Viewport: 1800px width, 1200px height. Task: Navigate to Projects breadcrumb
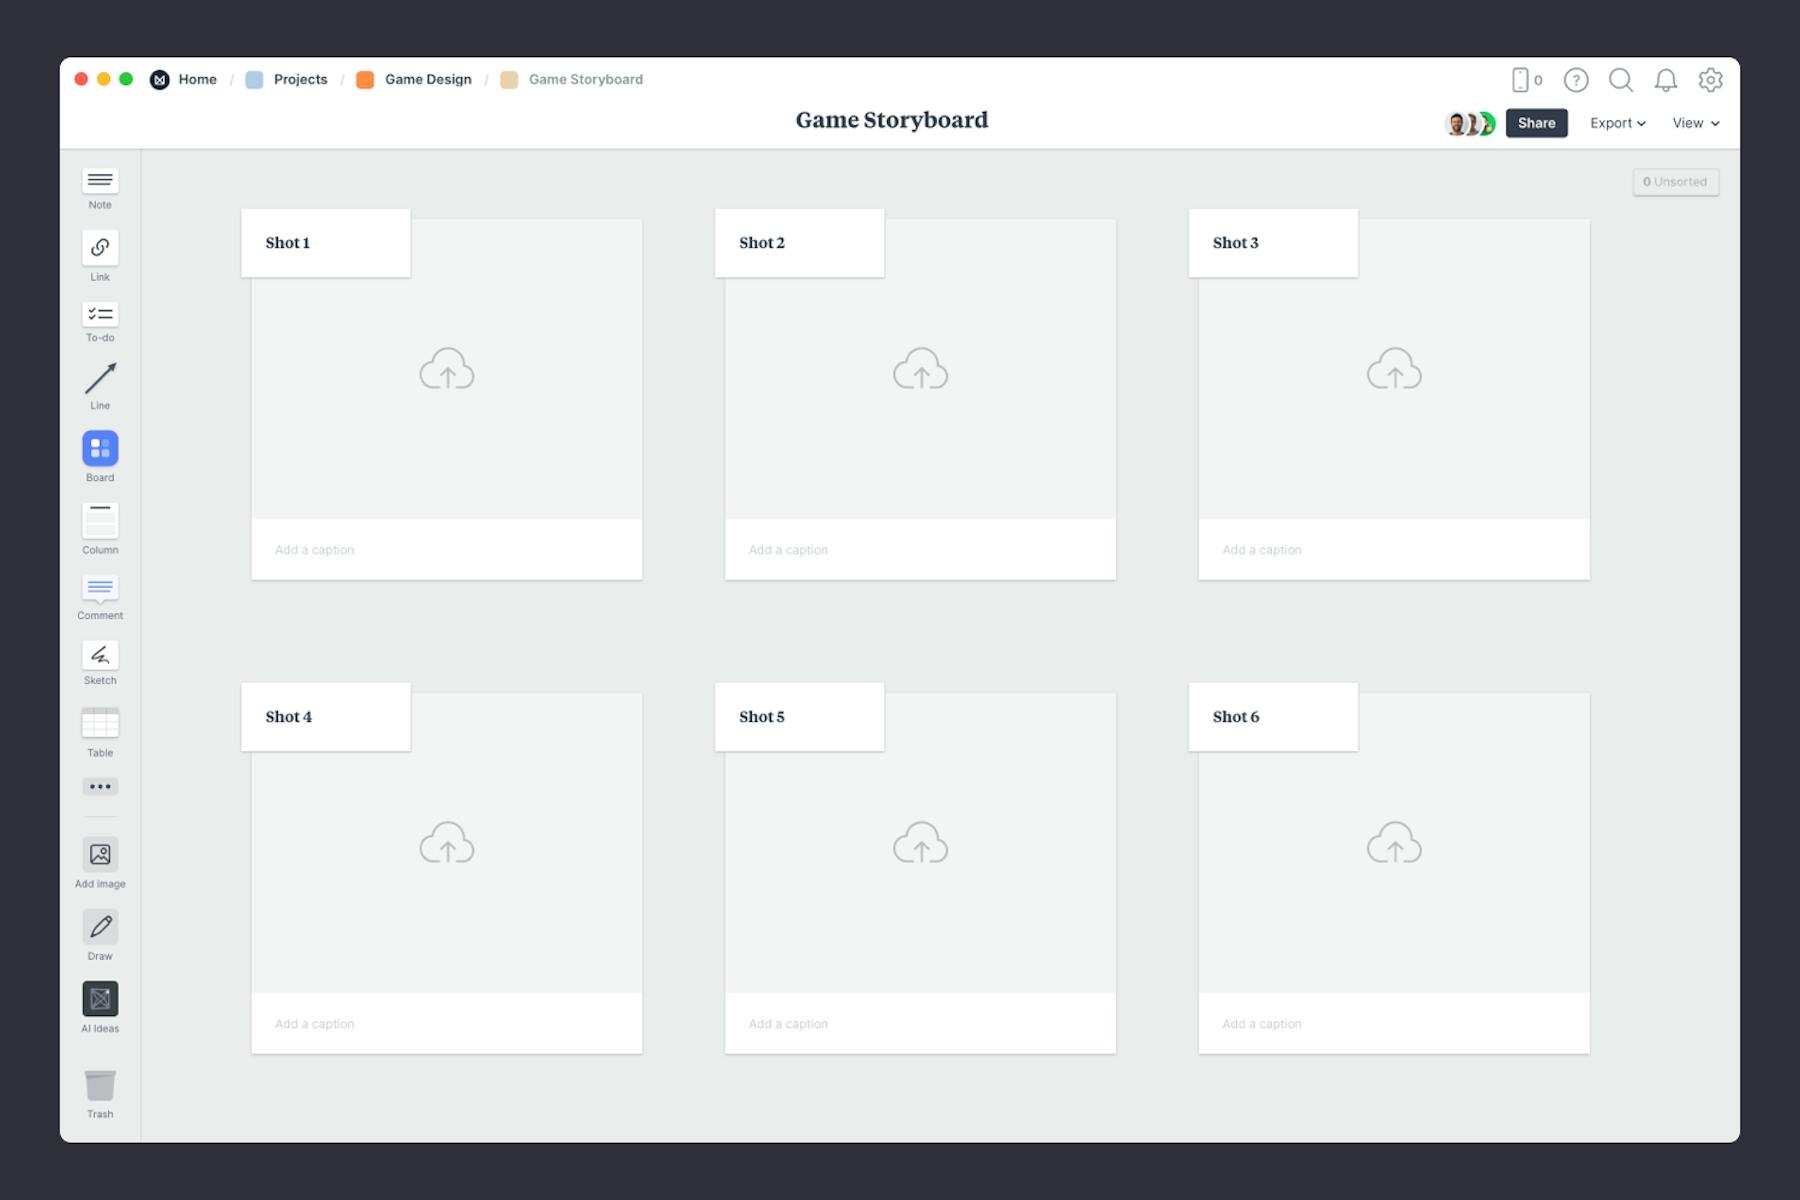point(300,79)
